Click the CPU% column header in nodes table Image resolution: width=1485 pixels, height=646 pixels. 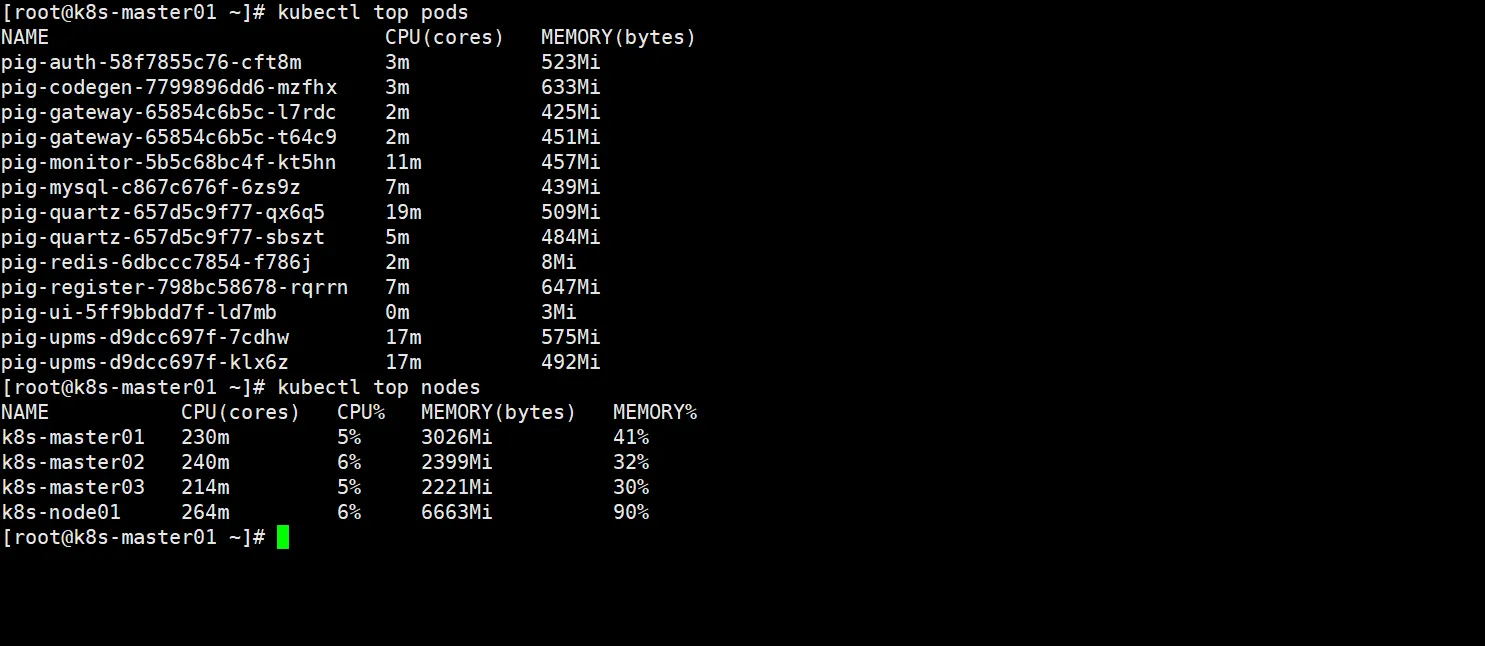361,413
